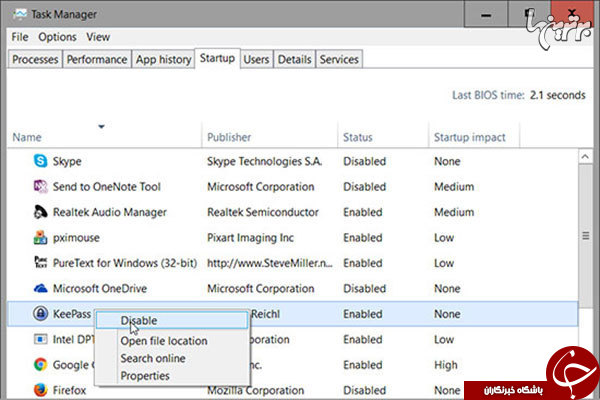The image size is (600, 400).
Task: Select the Microsoft OneDrive row name
Action: 100,288
